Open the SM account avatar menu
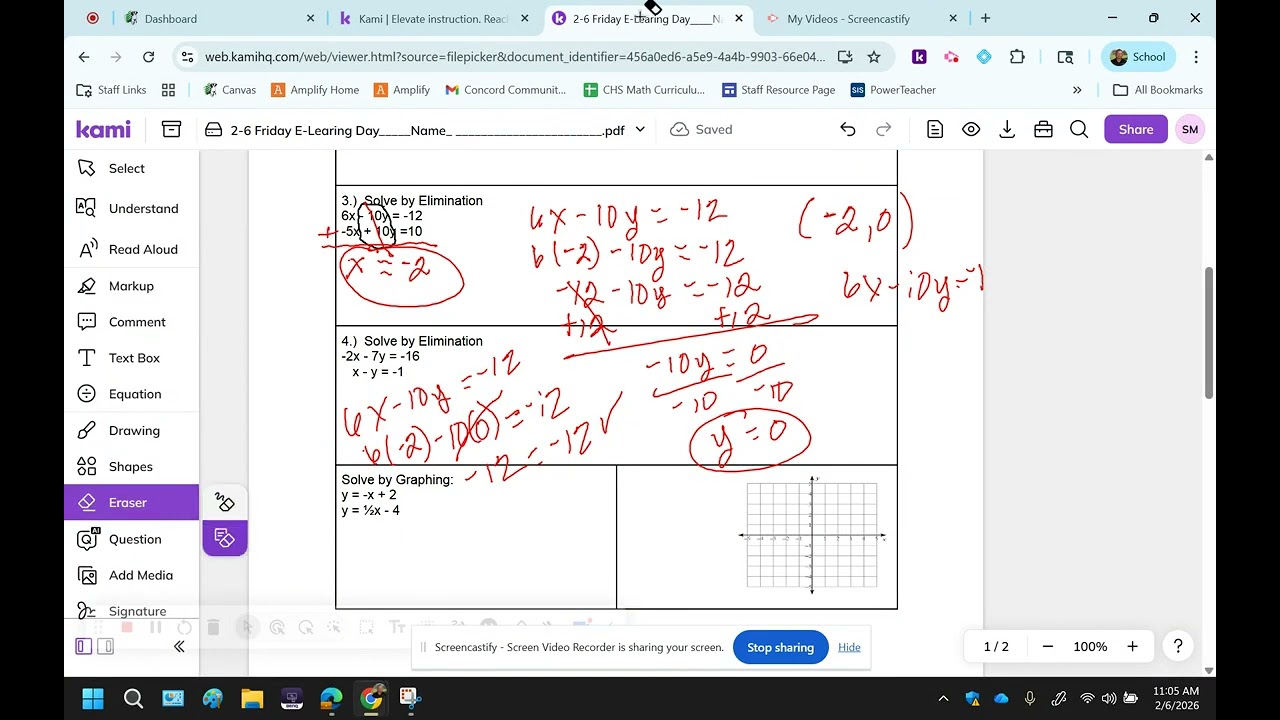 [x=1190, y=129]
